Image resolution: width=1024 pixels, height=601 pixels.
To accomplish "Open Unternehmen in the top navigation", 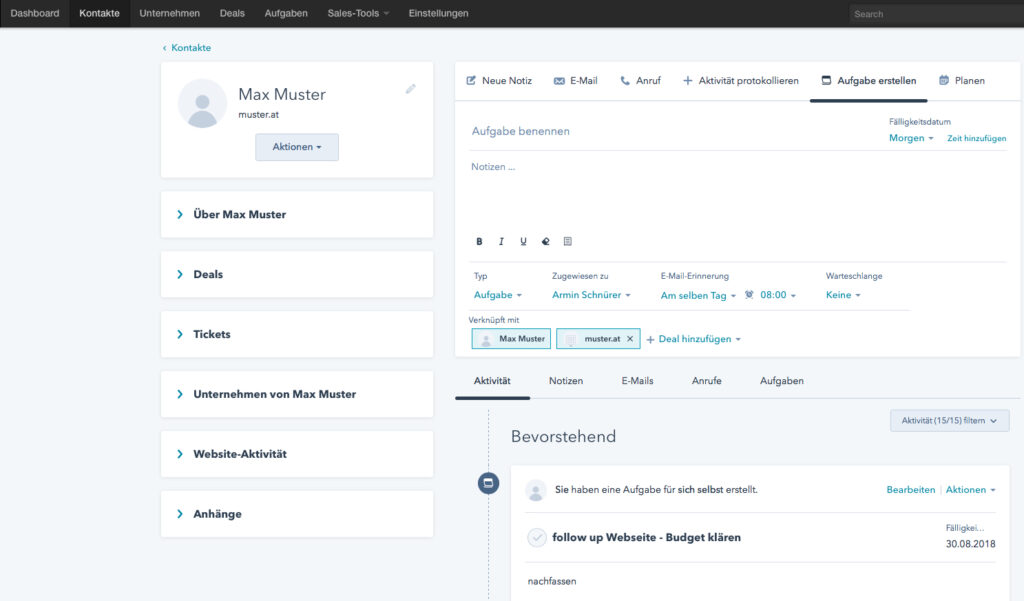I will tap(169, 13).
